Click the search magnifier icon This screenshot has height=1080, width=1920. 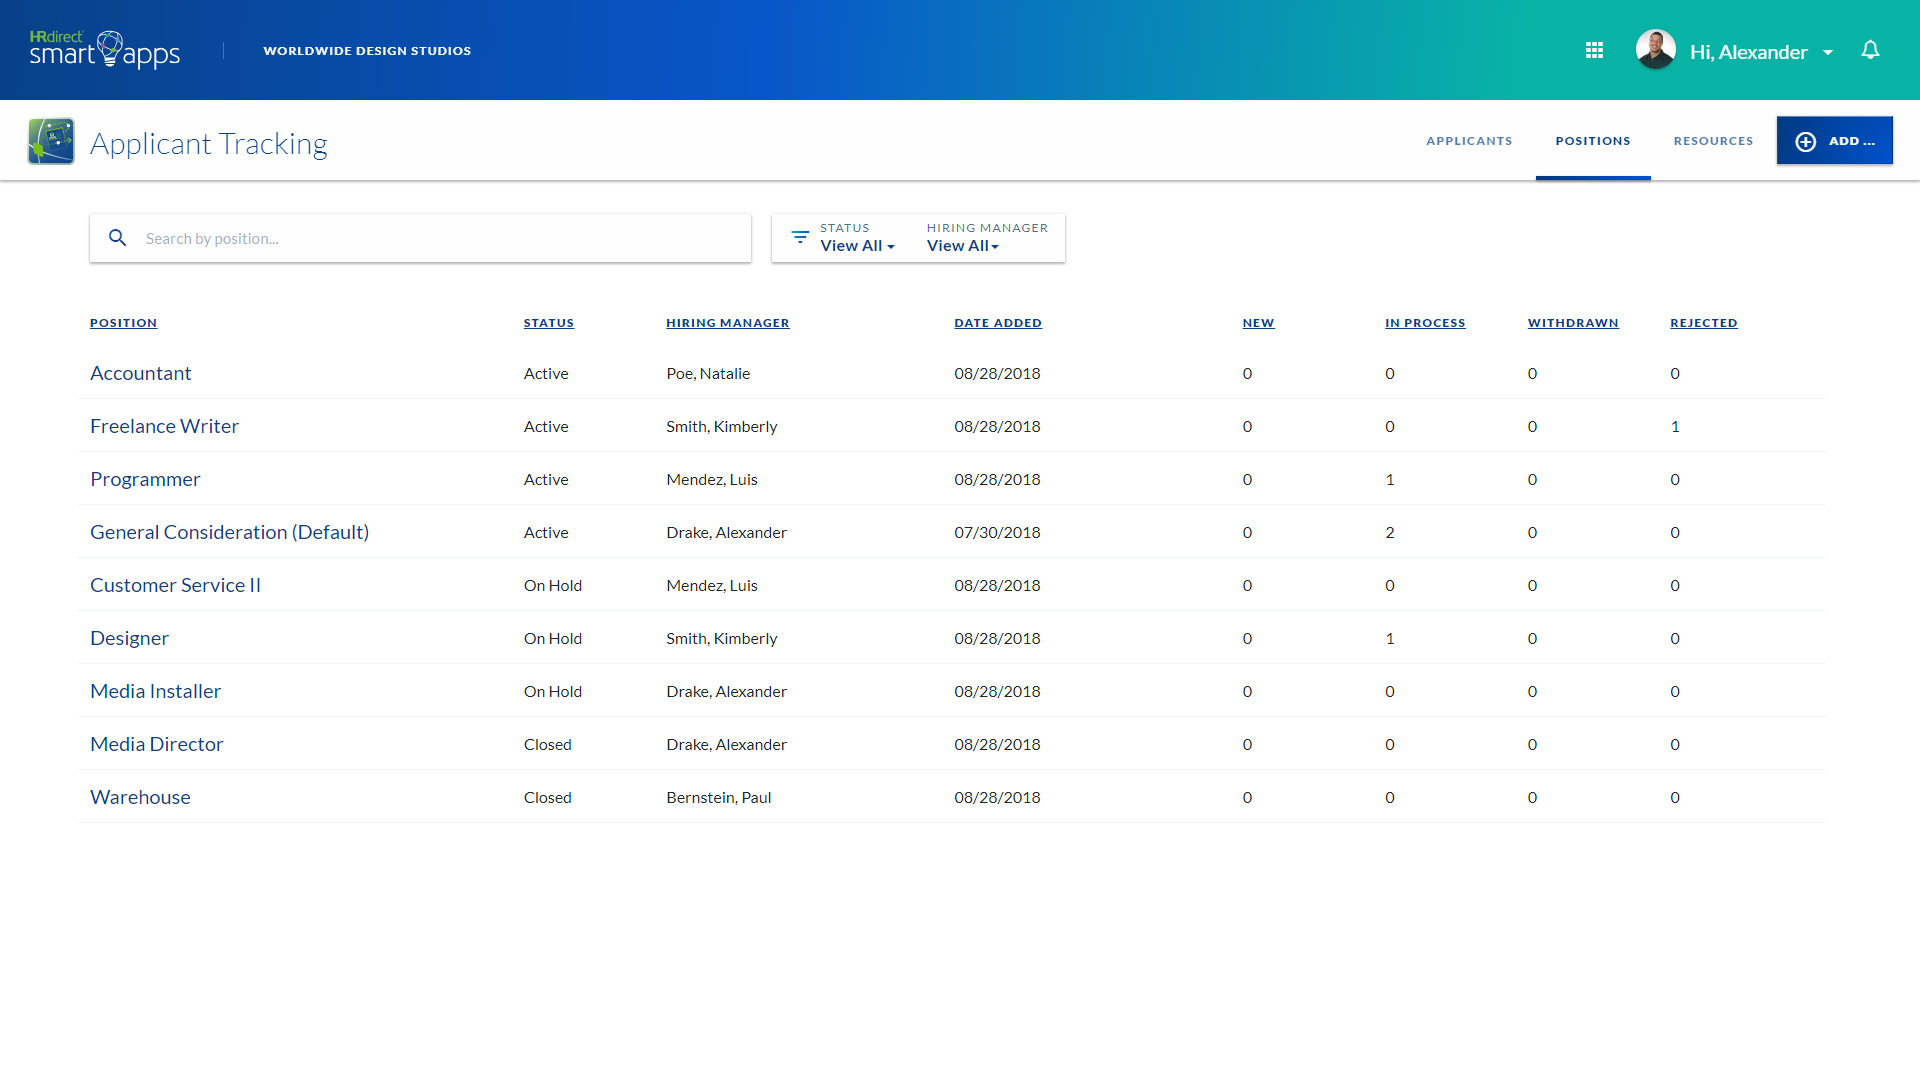[x=117, y=238]
